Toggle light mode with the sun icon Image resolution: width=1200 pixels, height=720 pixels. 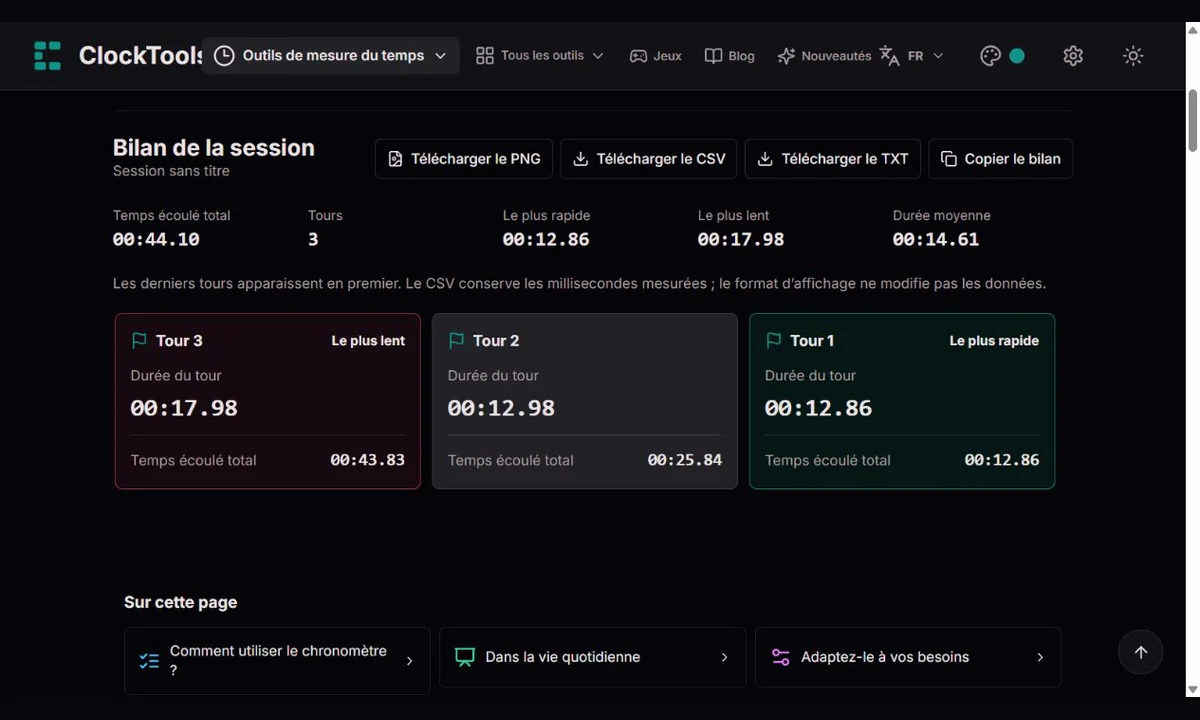pos(1133,56)
